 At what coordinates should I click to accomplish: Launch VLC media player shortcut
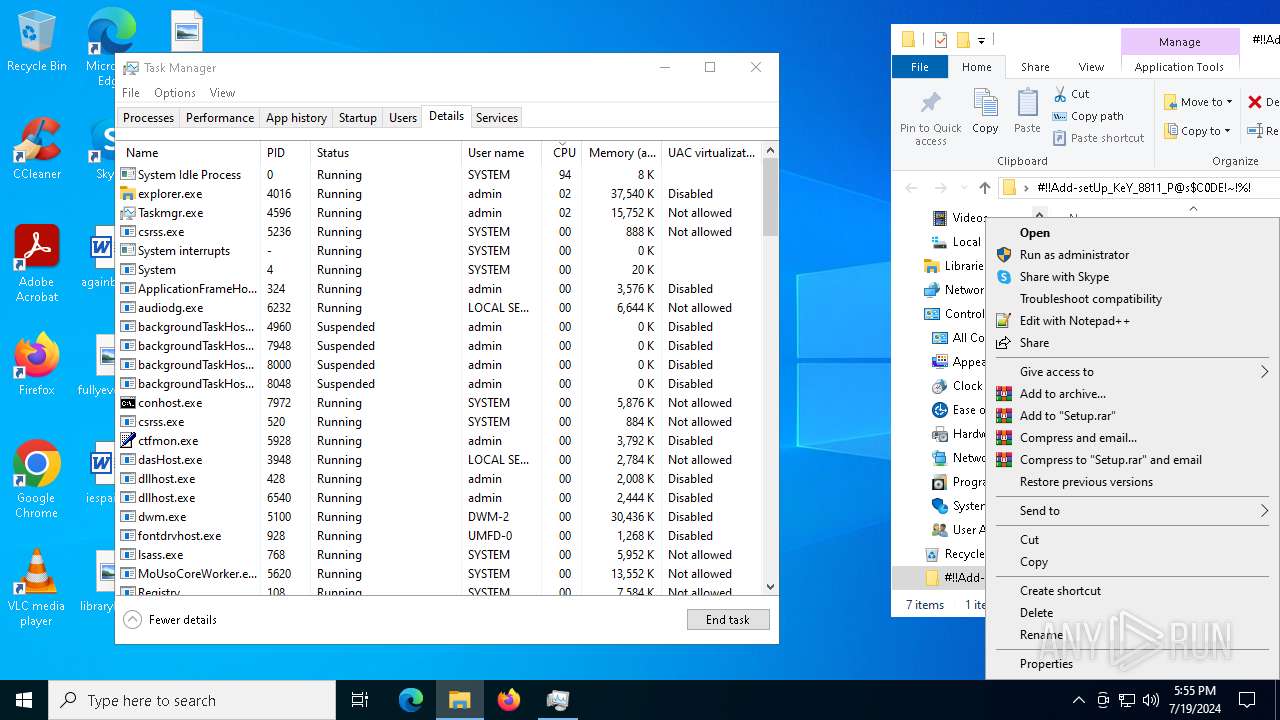[36, 587]
